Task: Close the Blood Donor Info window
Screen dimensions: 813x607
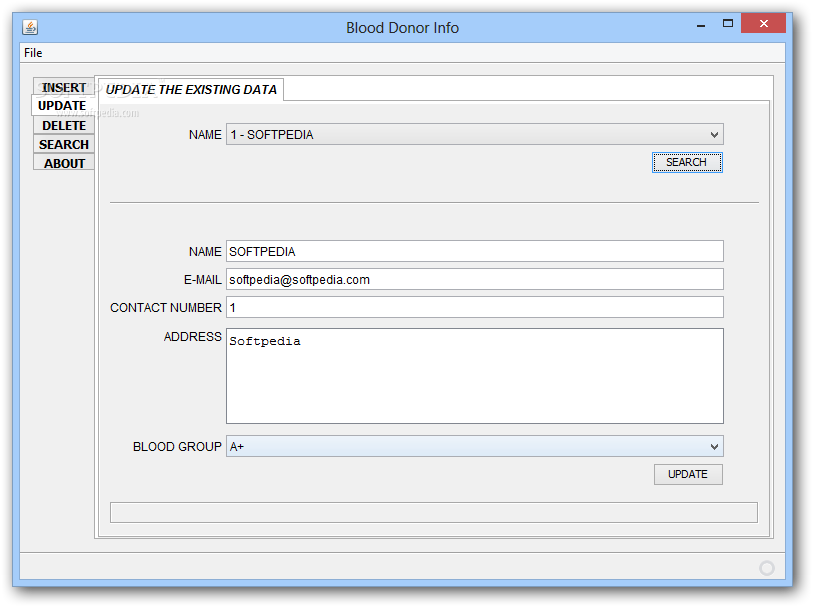Action: point(763,23)
